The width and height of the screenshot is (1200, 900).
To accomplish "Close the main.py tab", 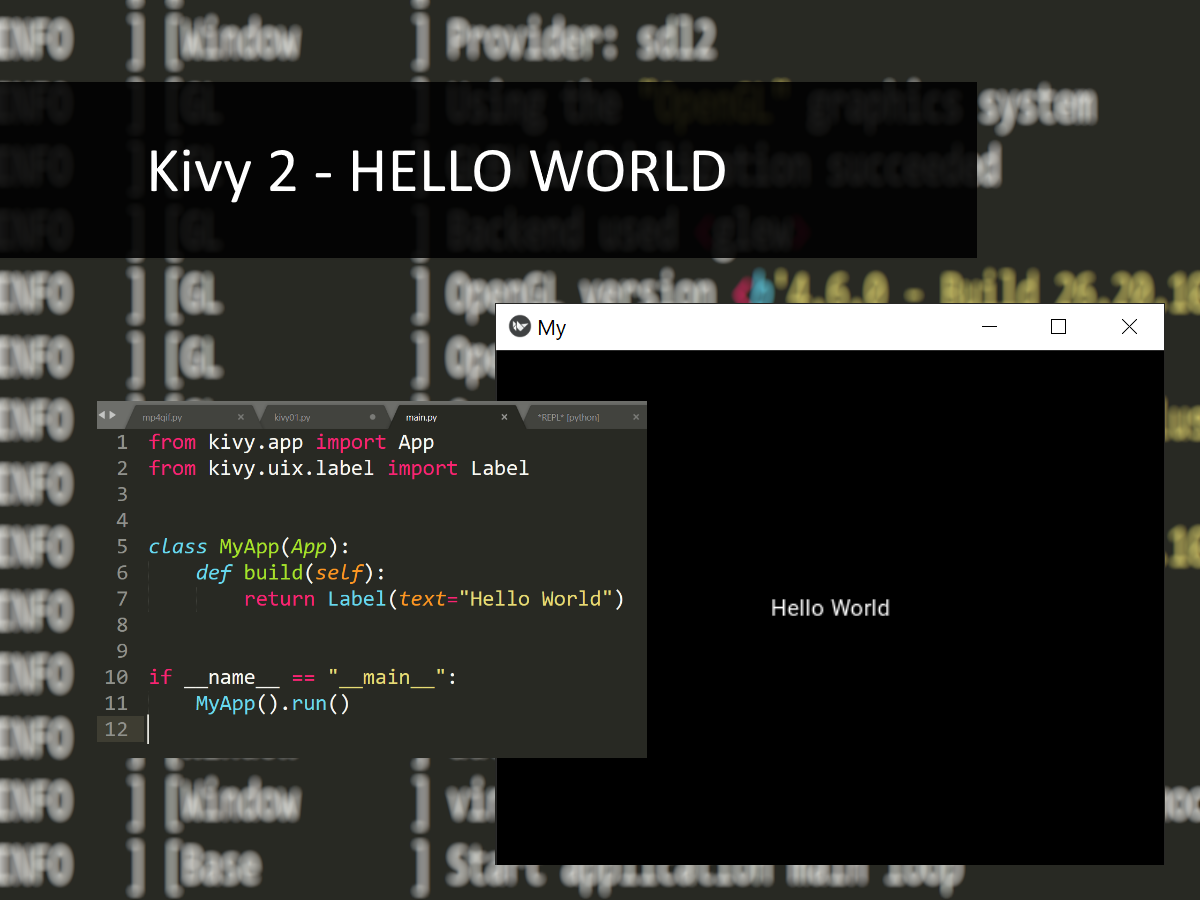I will click(x=504, y=416).
